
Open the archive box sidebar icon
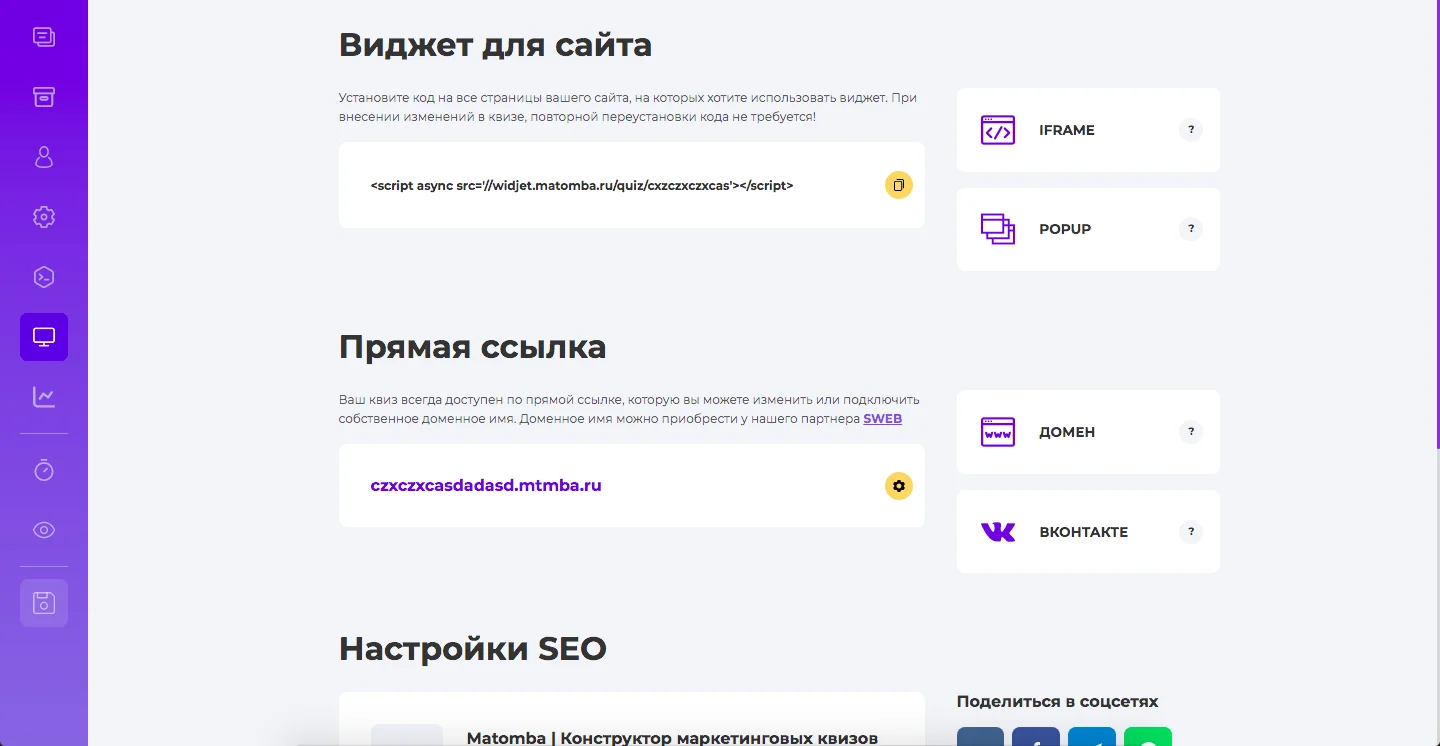pyautogui.click(x=44, y=97)
